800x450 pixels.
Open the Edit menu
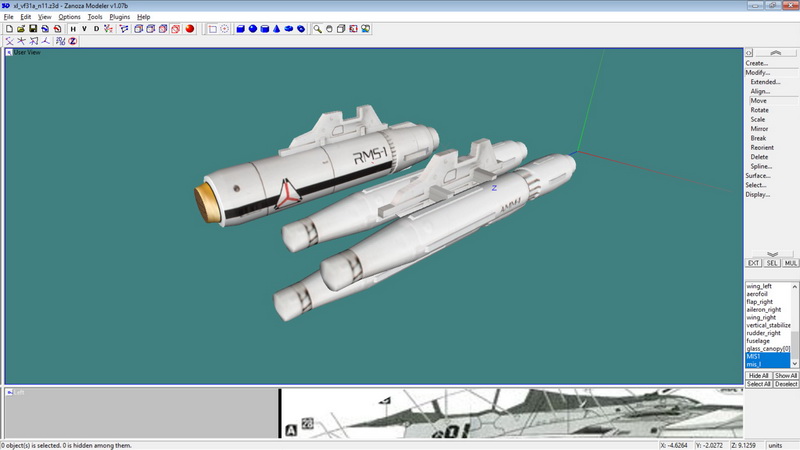tap(26, 17)
